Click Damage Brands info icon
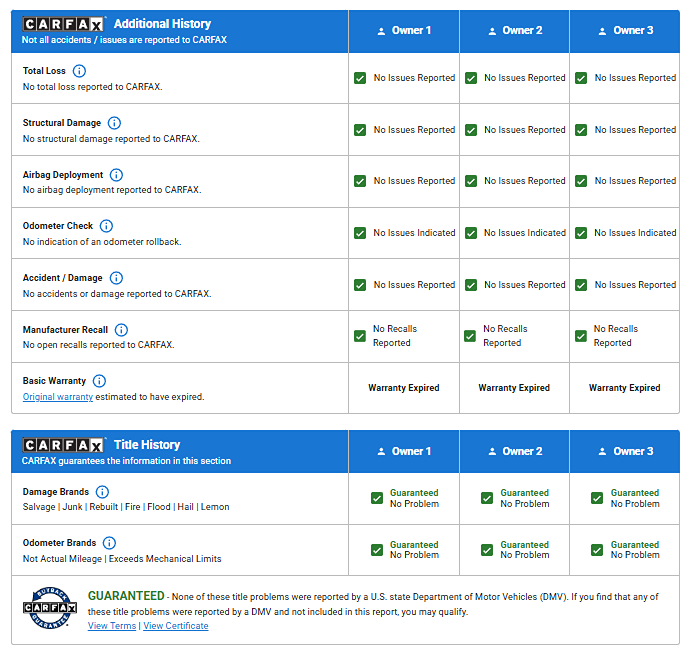 (x=102, y=492)
